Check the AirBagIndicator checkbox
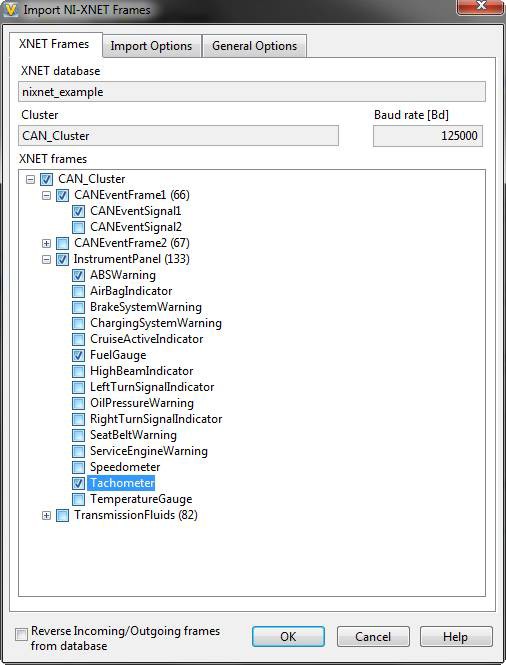The height and width of the screenshot is (665, 506). coord(78,291)
